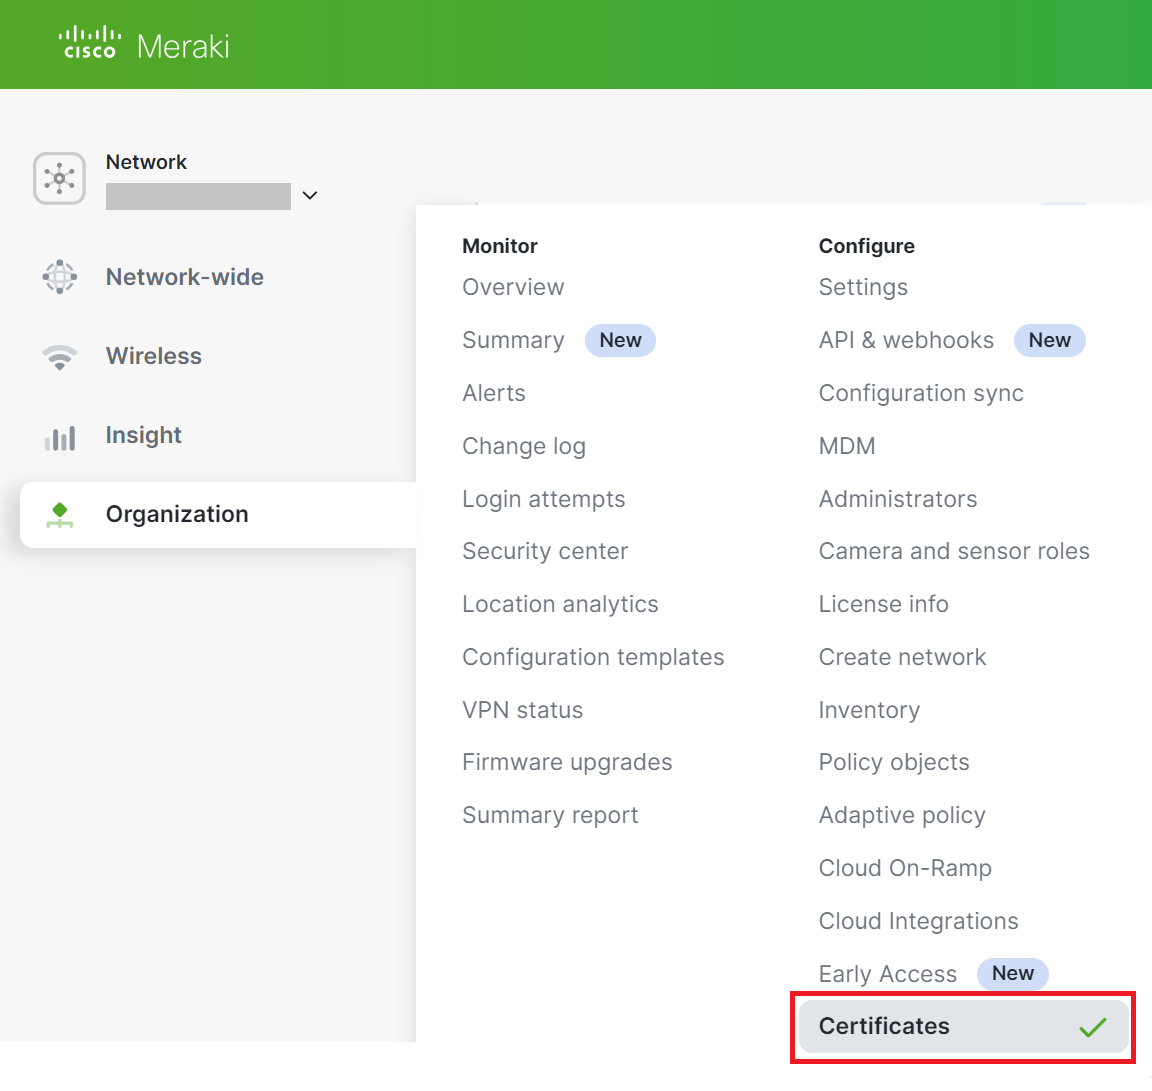The height and width of the screenshot is (1091, 1152).
Task: Click the Organization green icon
Action: click(60, 515)
